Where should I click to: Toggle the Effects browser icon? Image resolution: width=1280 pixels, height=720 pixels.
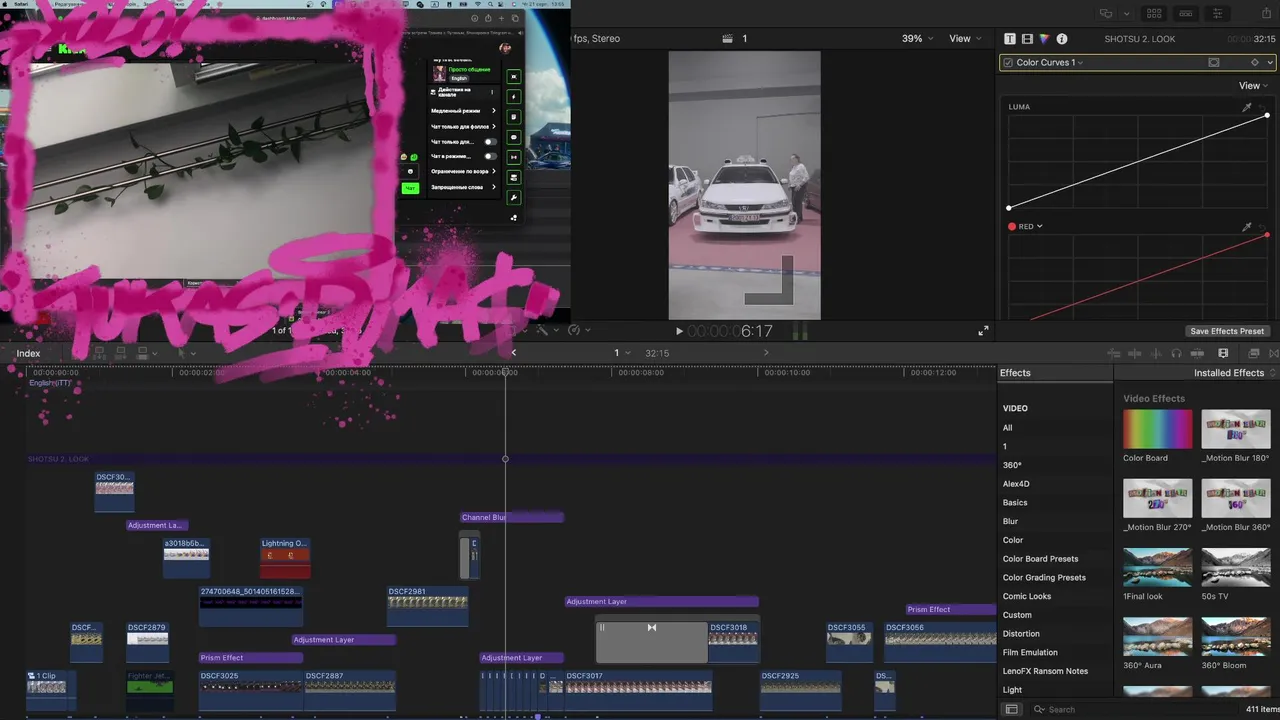point(1254,353)
